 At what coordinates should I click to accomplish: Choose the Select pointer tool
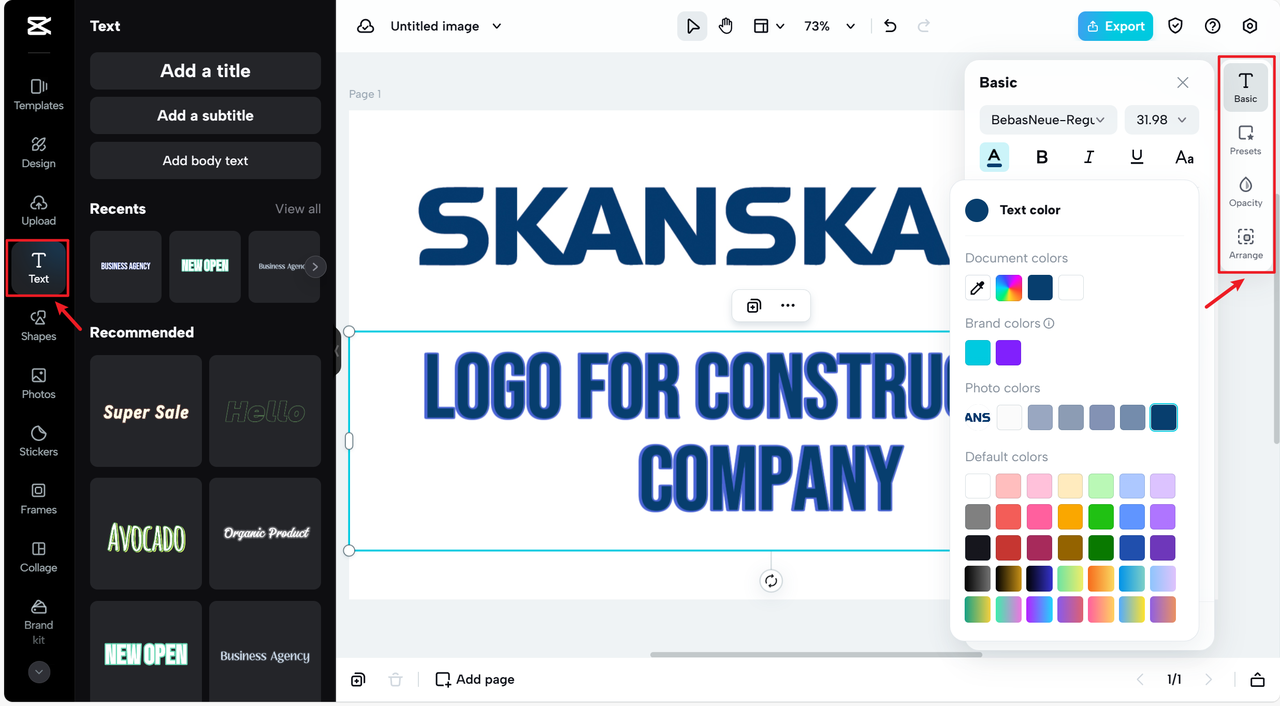[692, 26]
